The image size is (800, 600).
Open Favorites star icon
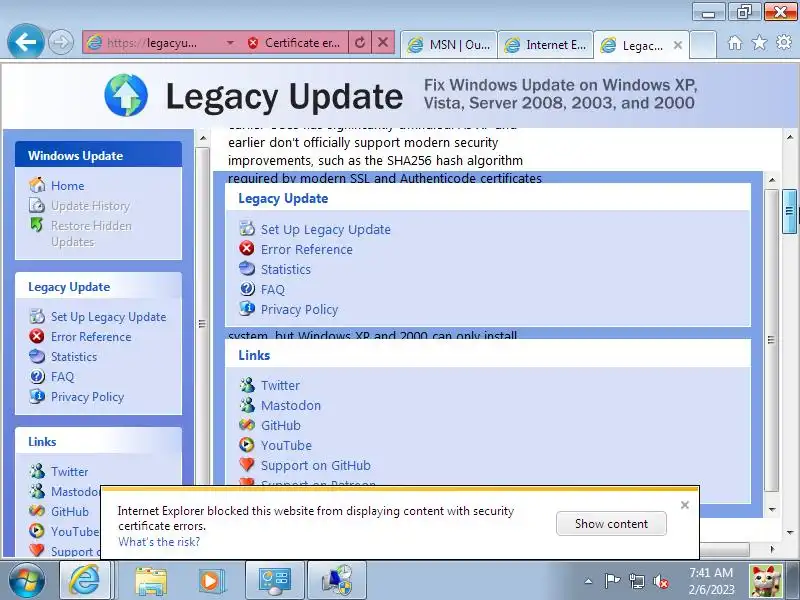759,43
